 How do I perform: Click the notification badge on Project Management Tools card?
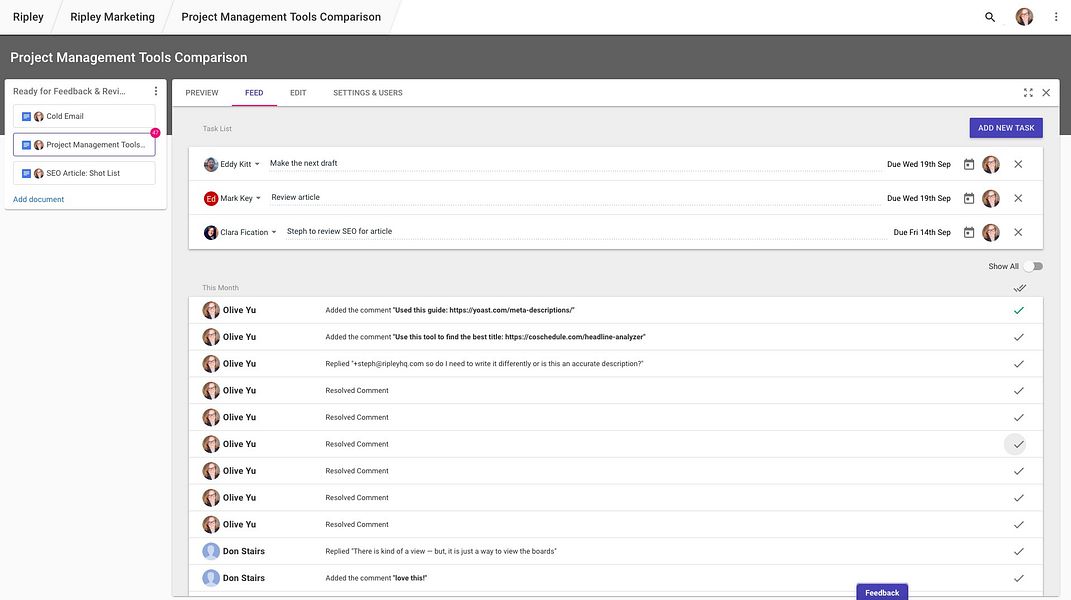155,133
